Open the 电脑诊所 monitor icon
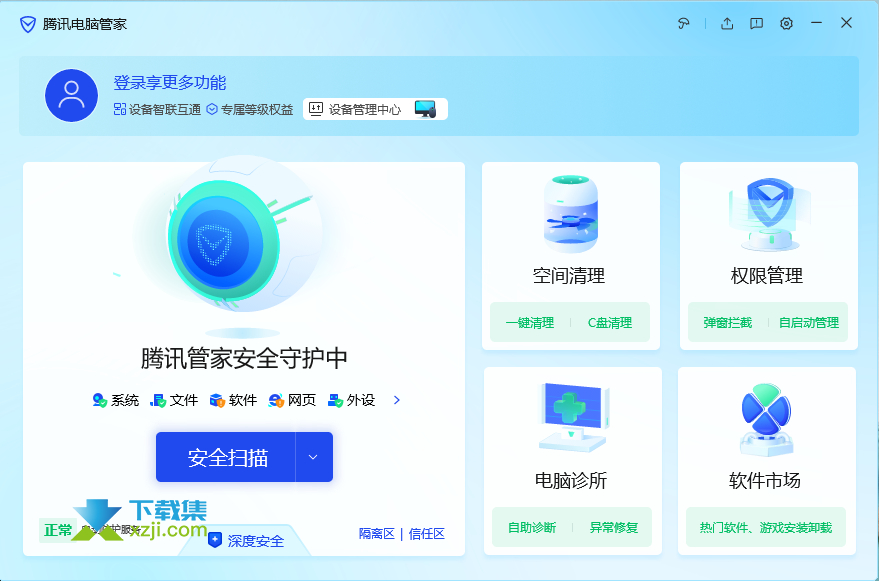The width and height of the screenshot is (879, 581). tap(571, 417)
